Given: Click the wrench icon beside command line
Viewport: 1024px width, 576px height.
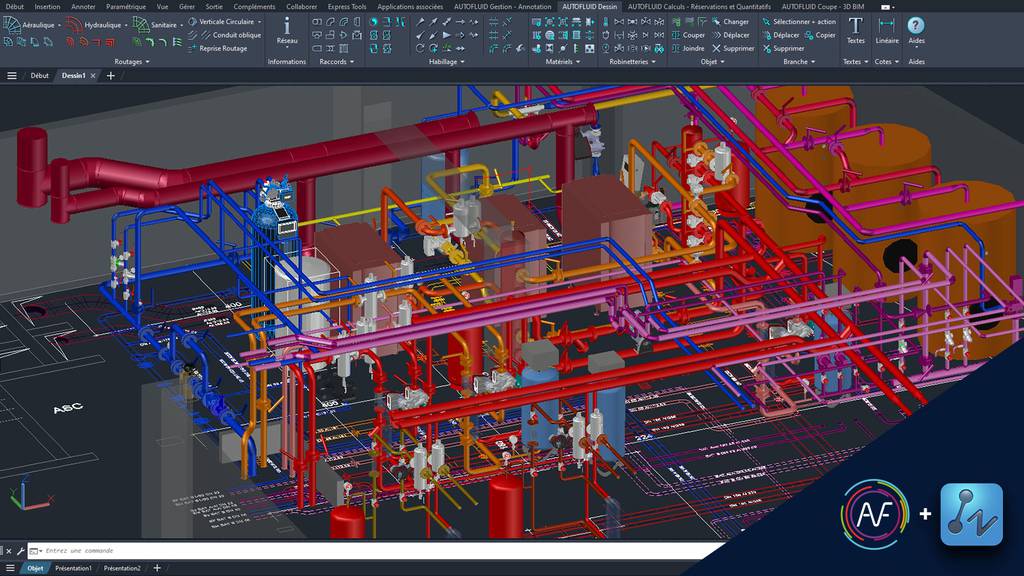Looking at the screenshot, I should pyautogui.click(x=20, y=551).
